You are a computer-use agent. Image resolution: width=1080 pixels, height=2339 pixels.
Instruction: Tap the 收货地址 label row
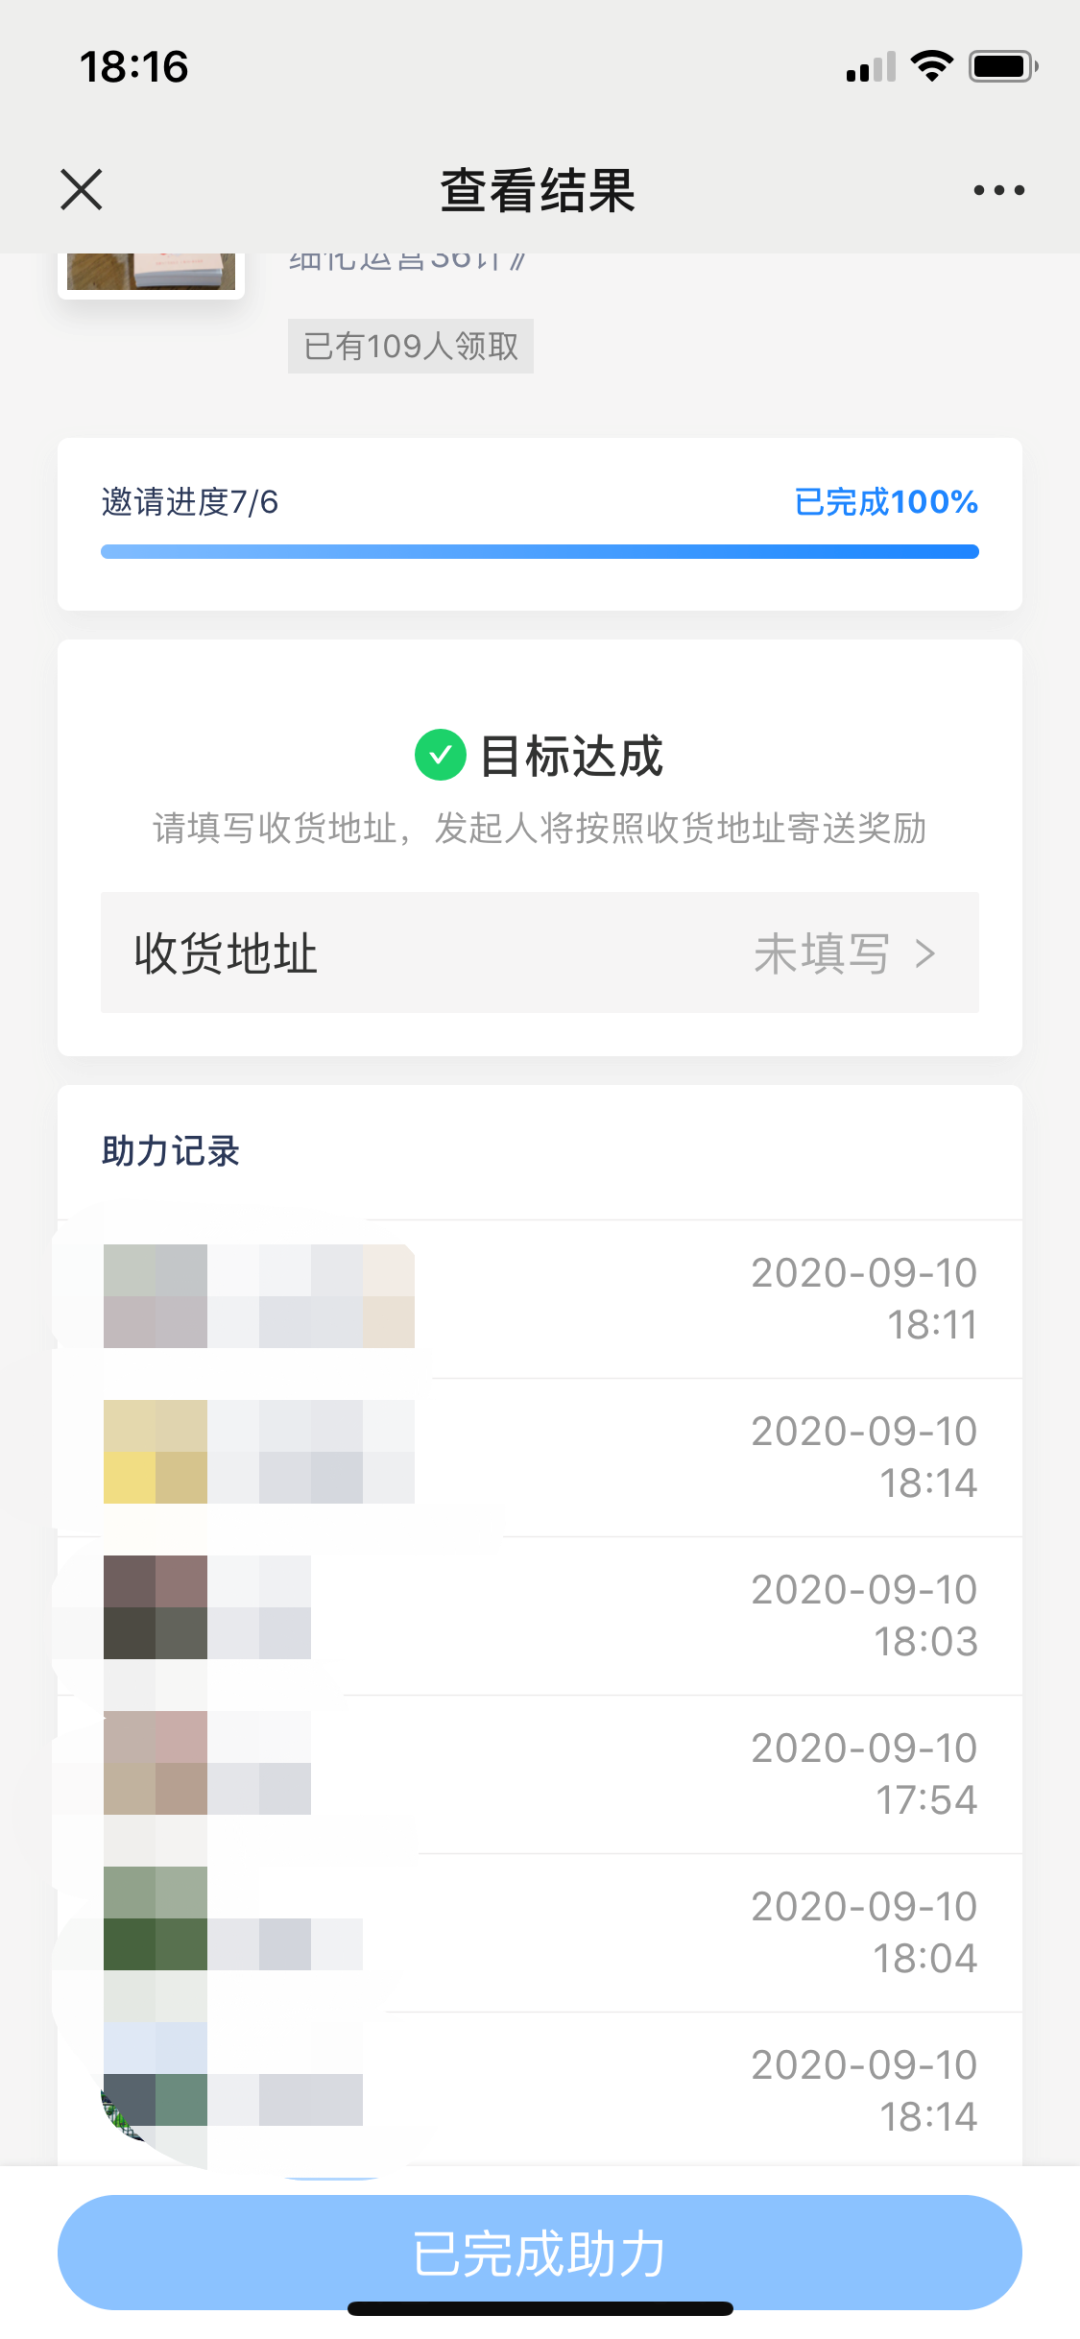coord(226,954)
